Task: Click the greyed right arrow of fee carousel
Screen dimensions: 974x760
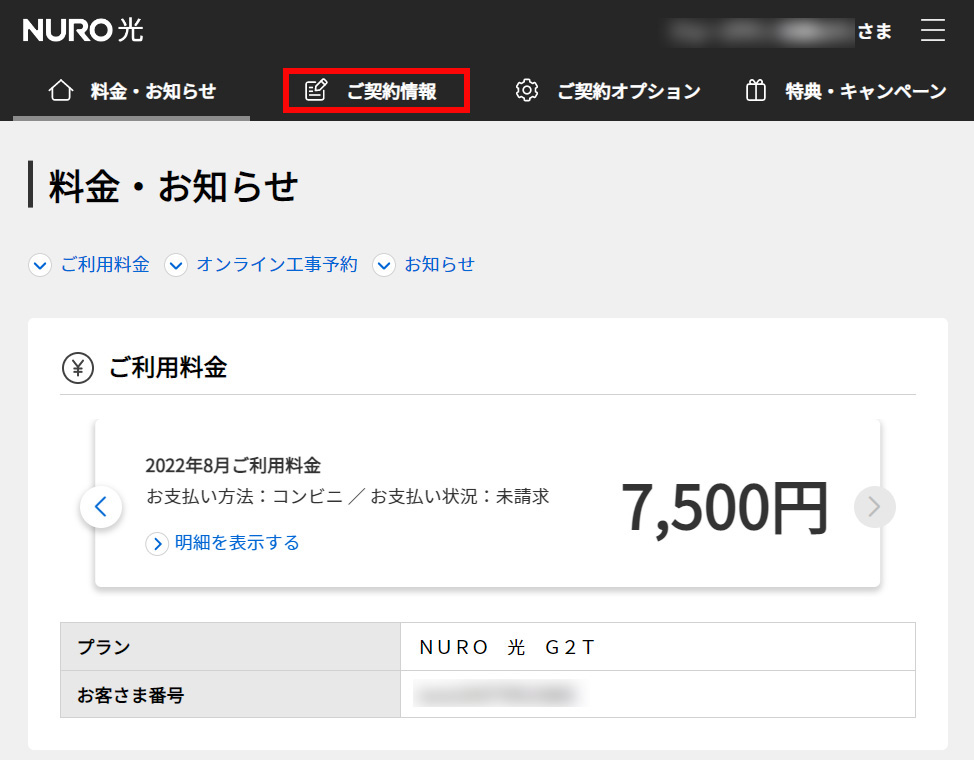Action: pyautogui.click(x=875, y=507)
